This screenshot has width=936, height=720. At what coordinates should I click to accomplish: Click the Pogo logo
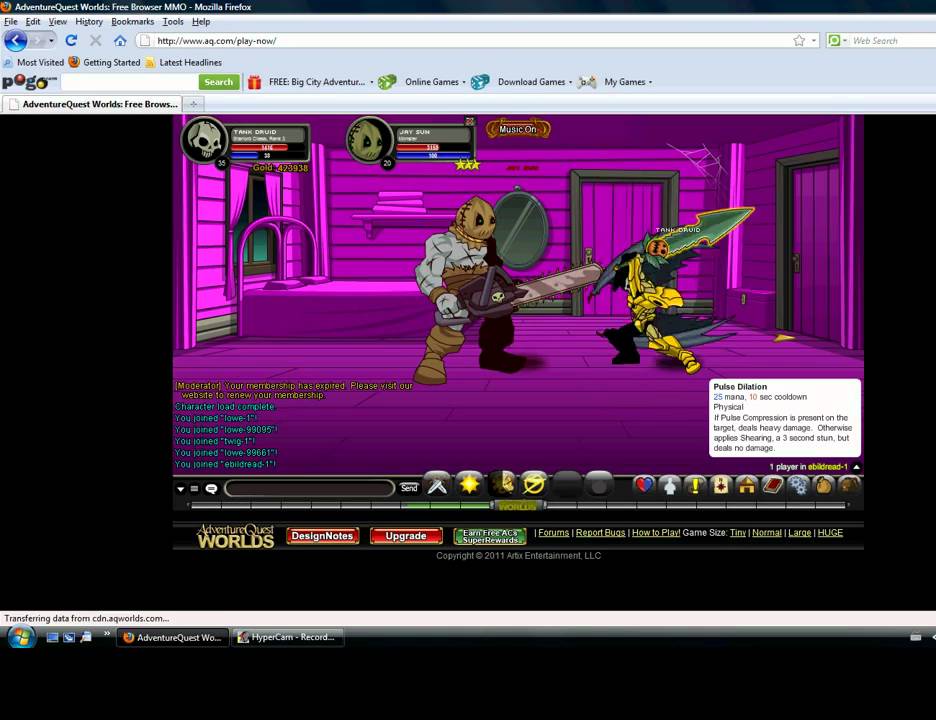(29, 81)
